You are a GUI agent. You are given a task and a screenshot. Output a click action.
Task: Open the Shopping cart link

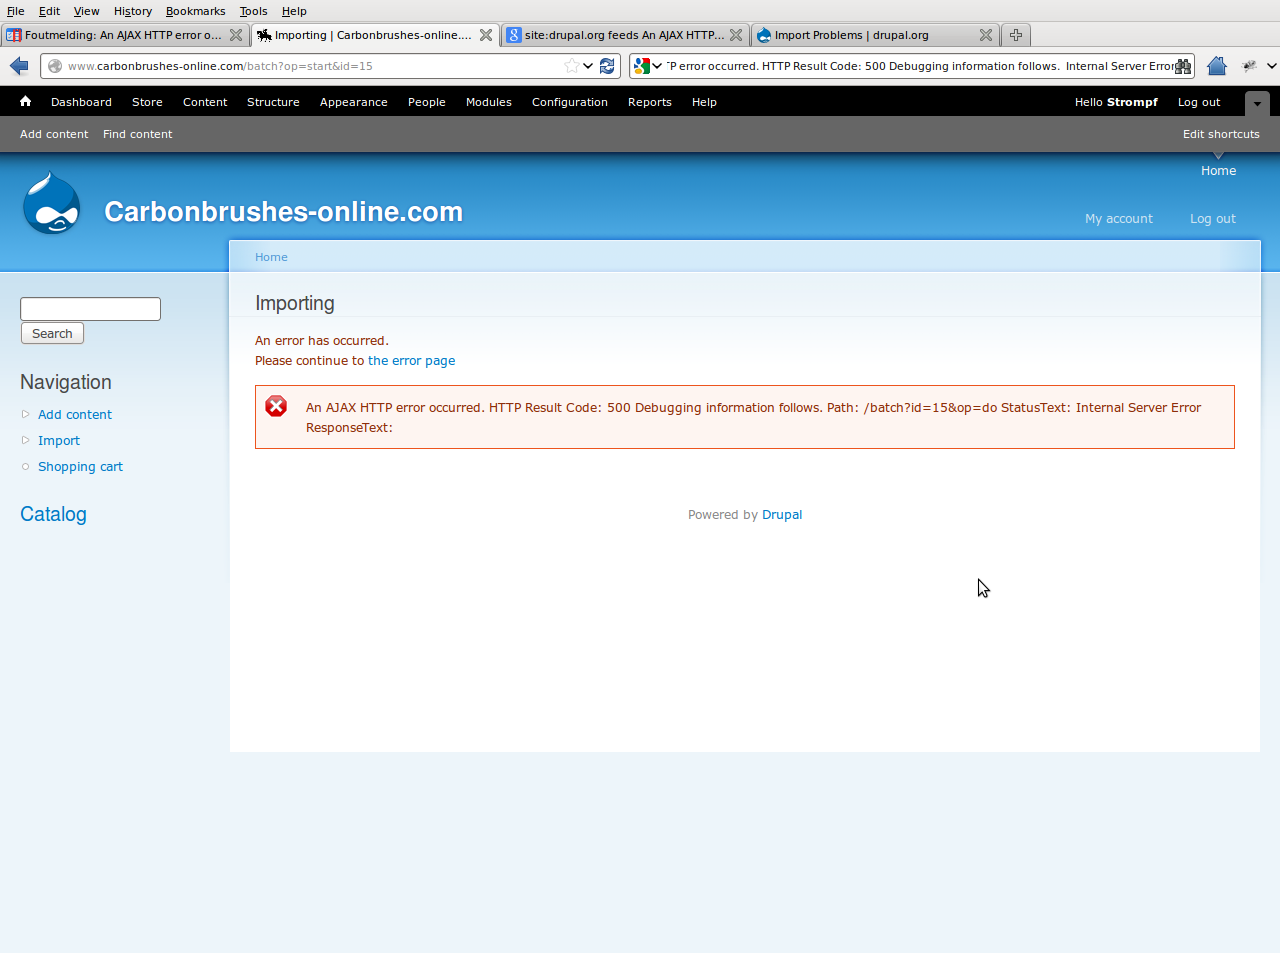click(80, 467)
